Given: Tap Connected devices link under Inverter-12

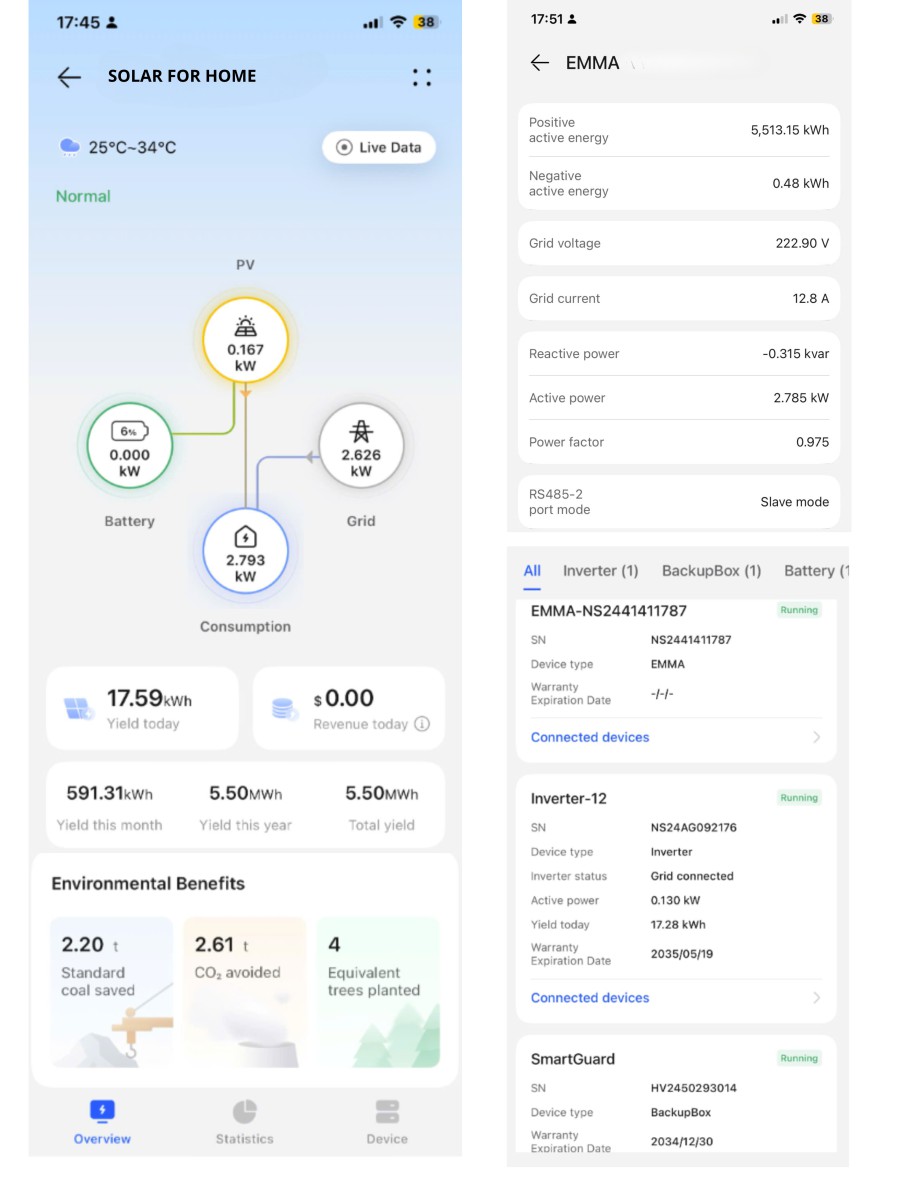Looking at the screenshot, I should pyautogui.click(x=590, y=997).
